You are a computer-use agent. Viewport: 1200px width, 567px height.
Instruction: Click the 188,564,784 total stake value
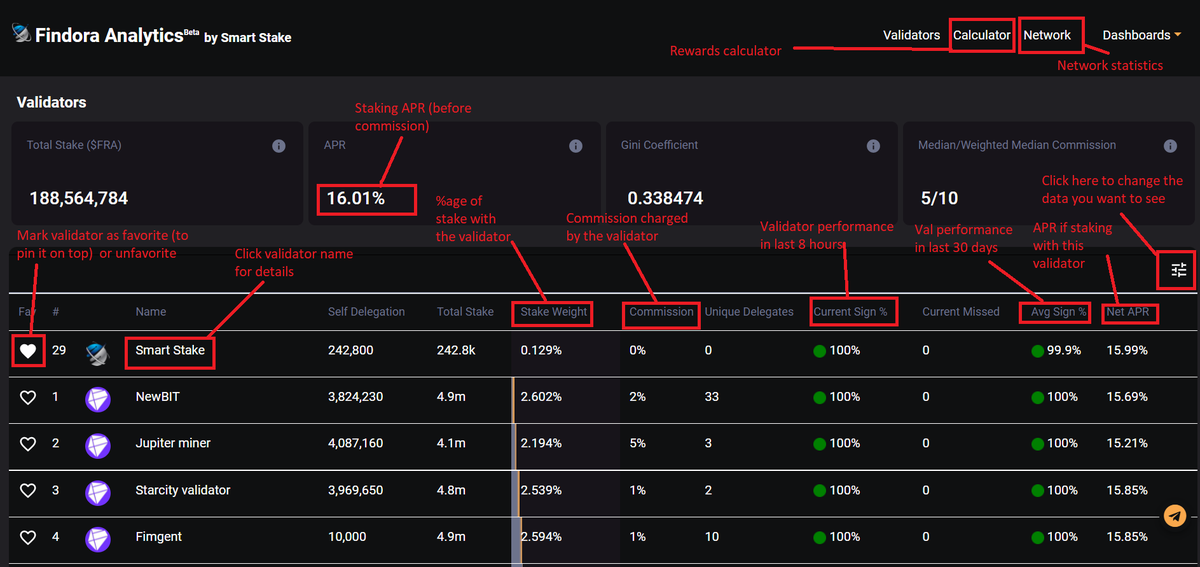[79, 198]
